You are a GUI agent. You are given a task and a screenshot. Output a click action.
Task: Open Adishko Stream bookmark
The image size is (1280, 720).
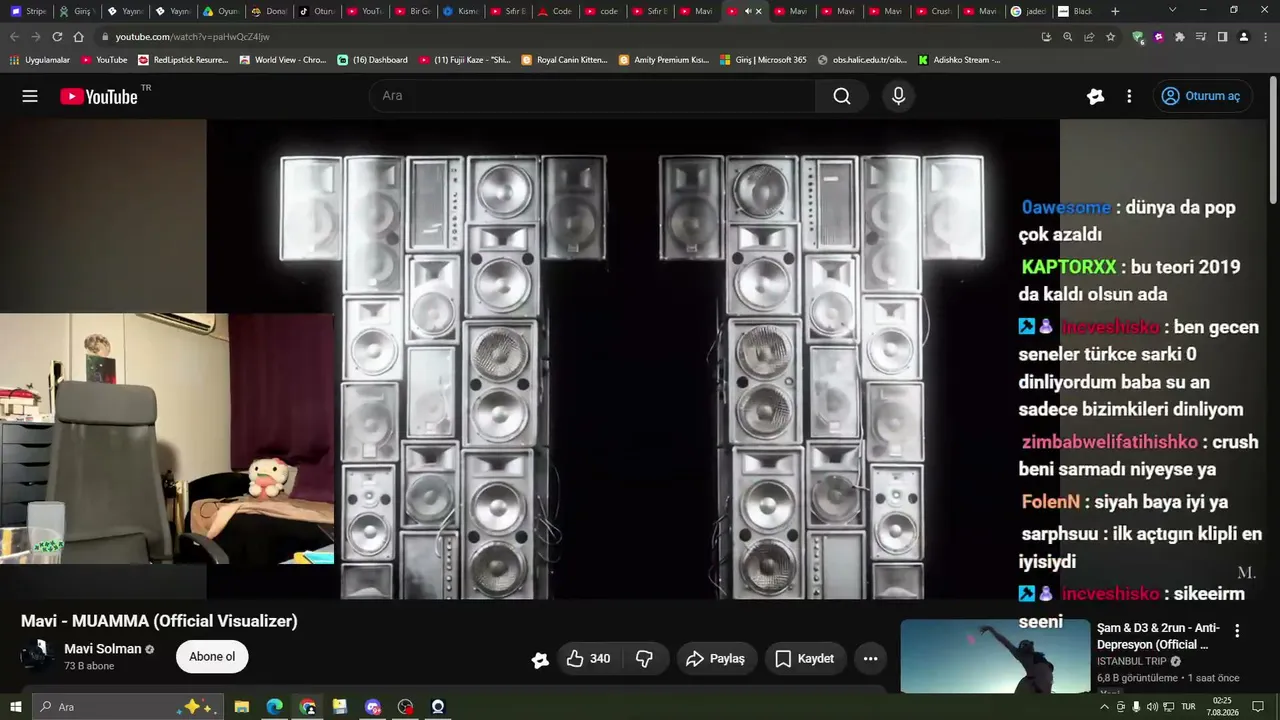point(959,60)
